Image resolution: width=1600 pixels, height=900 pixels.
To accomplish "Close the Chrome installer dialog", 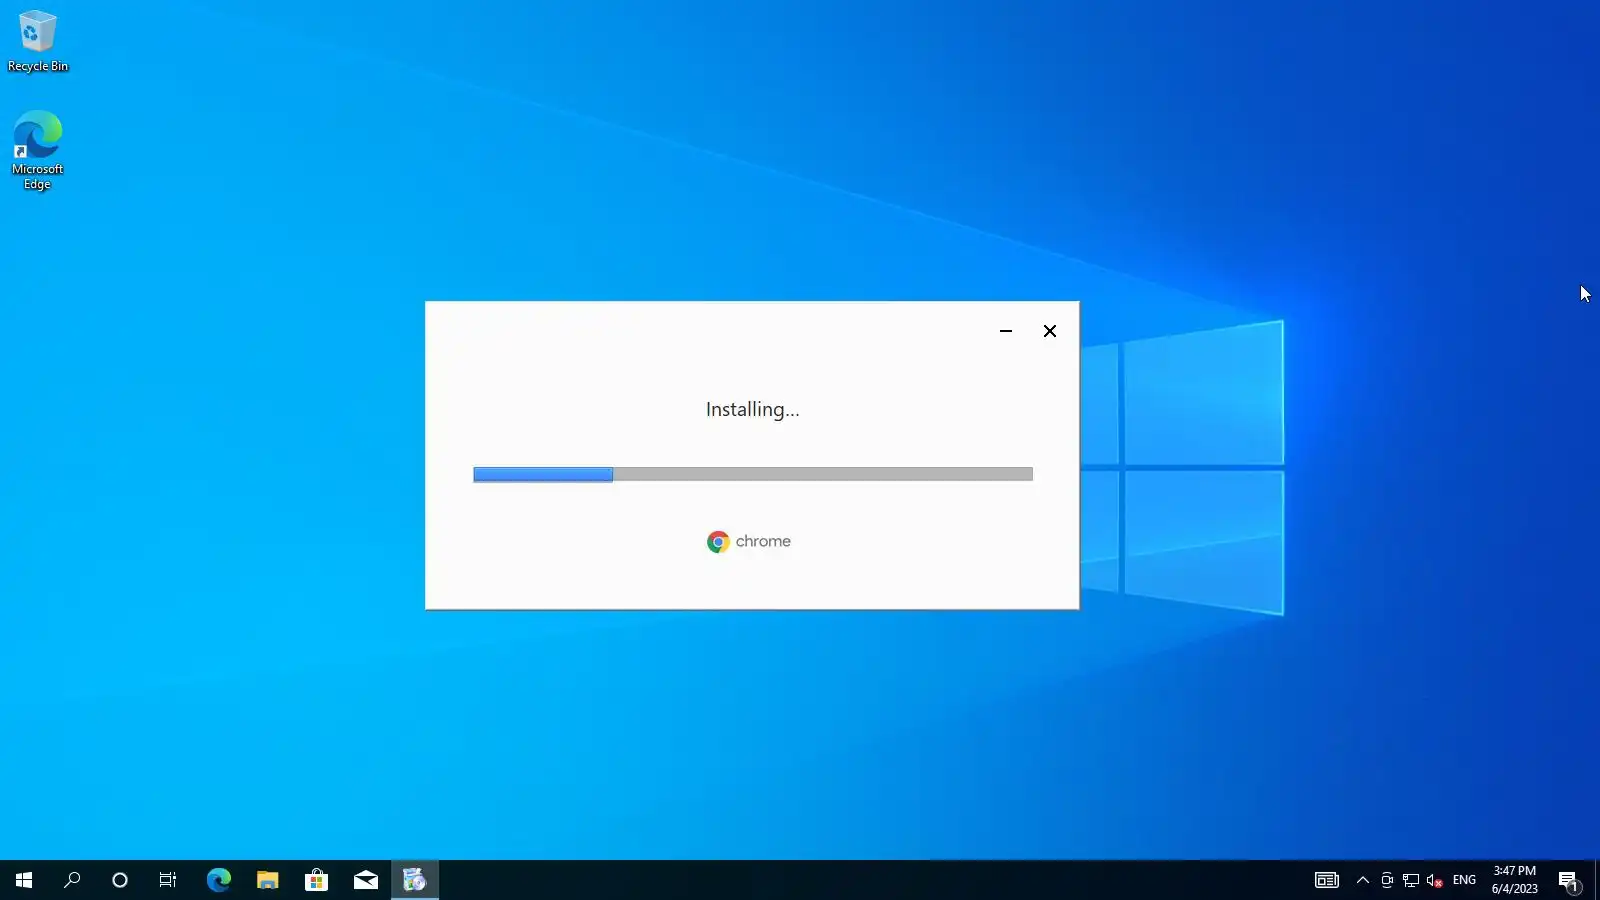I will click(x=1050, y=331).
